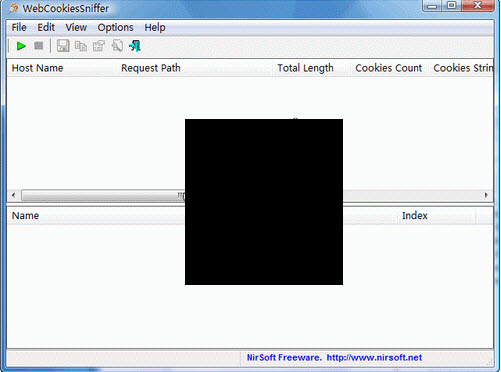Click the horizontal scrollbar right arrow
Viewport: 501px width, 372px height.
[x=486, y=195]
